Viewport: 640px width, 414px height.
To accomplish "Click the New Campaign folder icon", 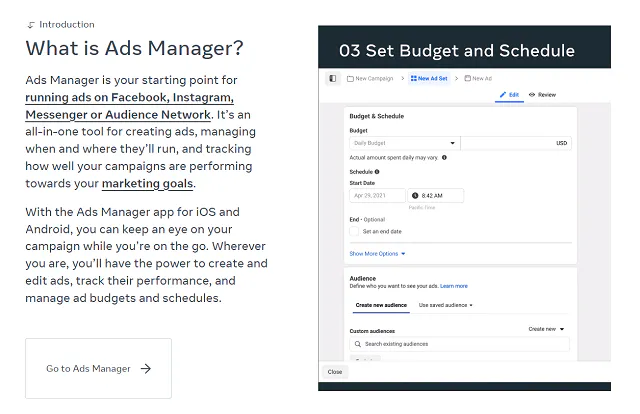I will click(x=350, y=78).
